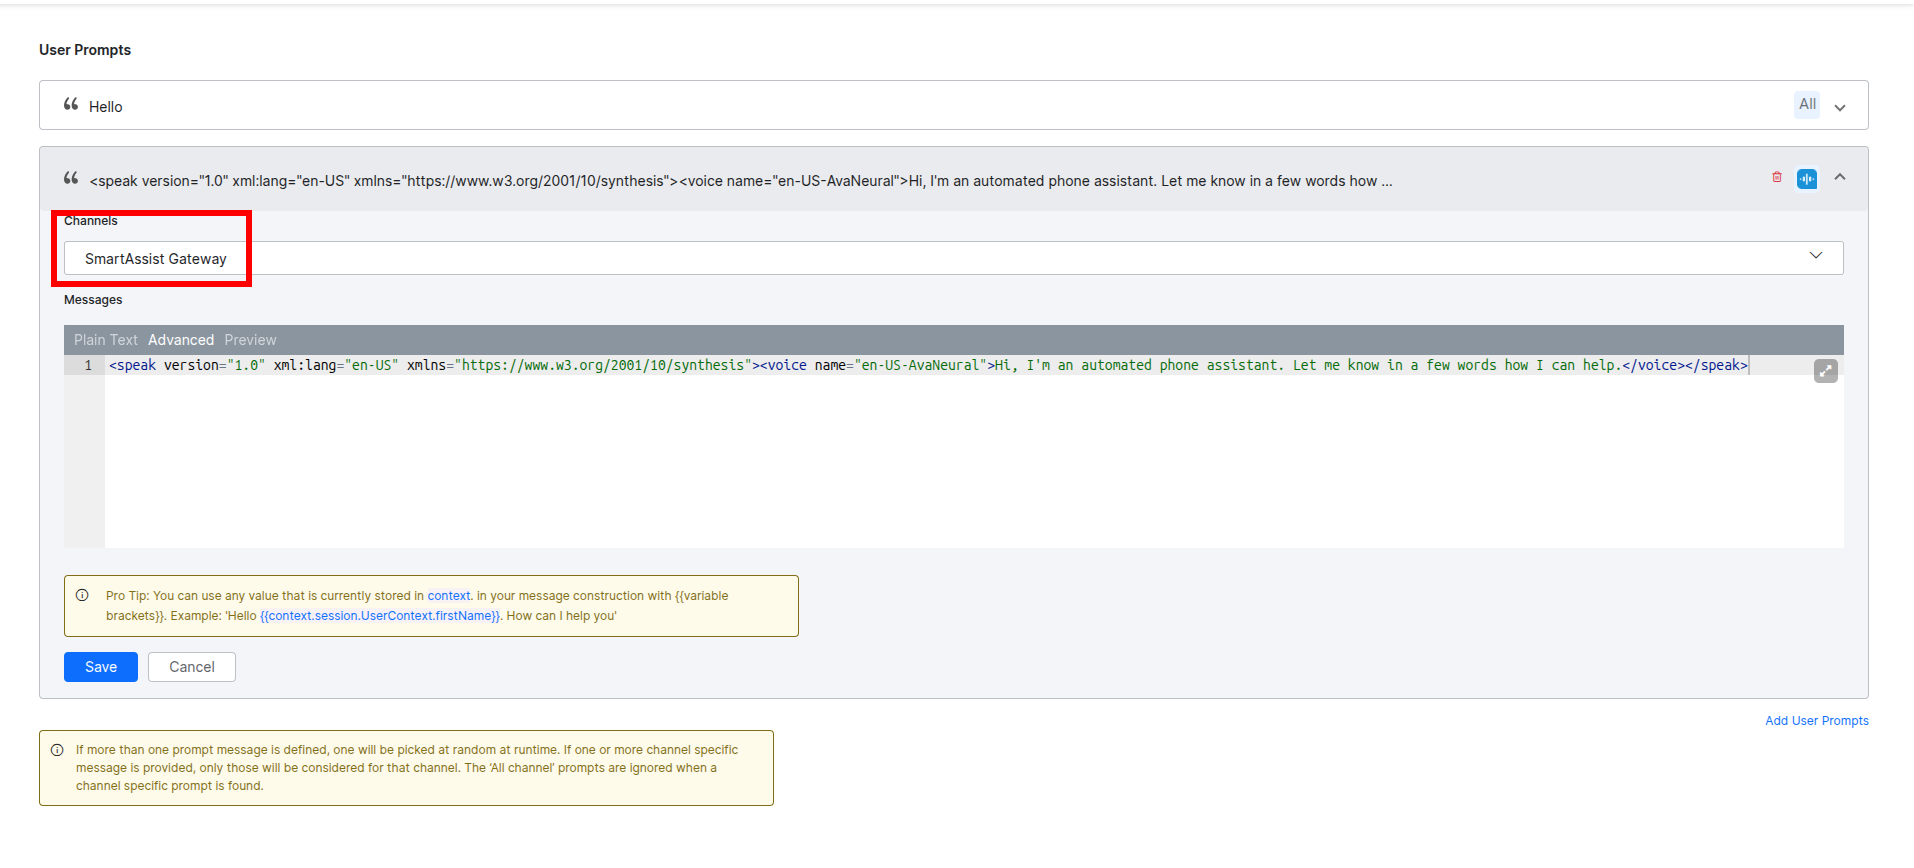
Task: Click the quote icon beside Hello
Action: point(71,105)
